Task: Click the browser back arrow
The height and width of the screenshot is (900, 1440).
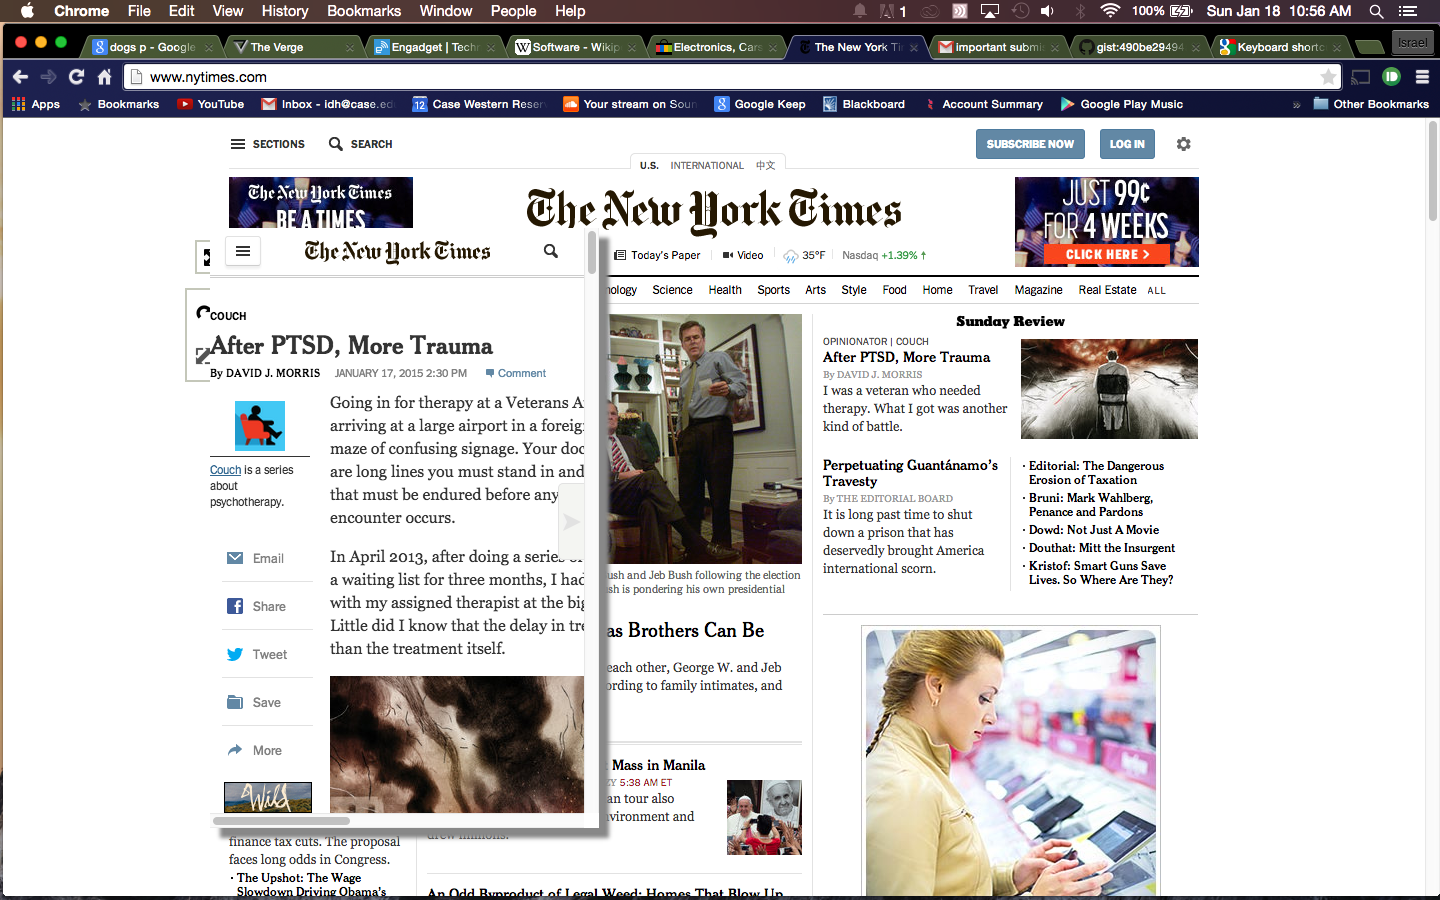Action: click(x=20, y=77)
